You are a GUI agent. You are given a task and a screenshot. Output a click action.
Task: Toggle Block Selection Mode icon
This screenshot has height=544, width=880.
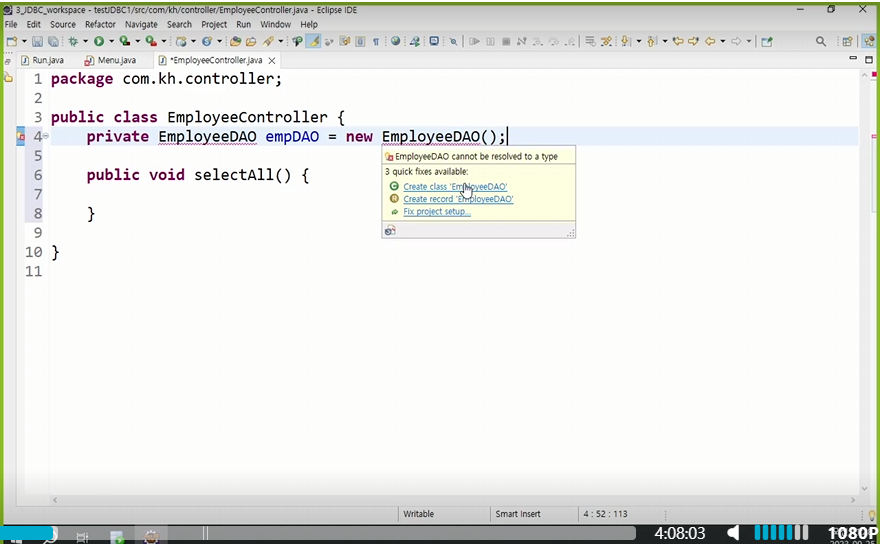tap(360, 41)
